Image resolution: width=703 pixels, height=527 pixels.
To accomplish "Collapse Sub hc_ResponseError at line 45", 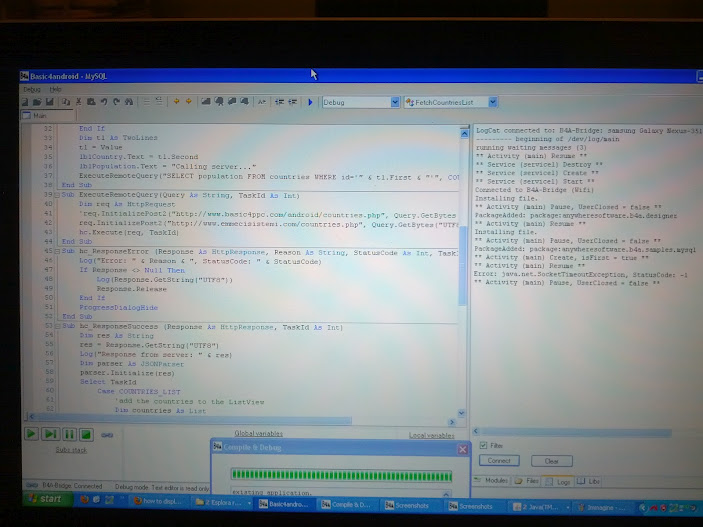I will 57,252.
